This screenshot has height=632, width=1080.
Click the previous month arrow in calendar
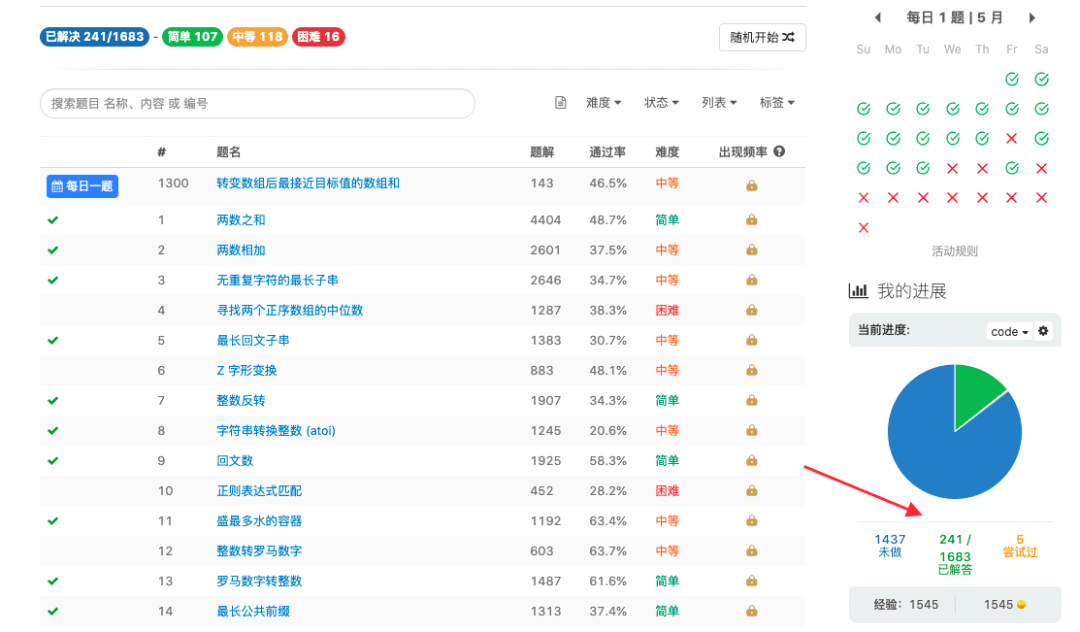878,18
